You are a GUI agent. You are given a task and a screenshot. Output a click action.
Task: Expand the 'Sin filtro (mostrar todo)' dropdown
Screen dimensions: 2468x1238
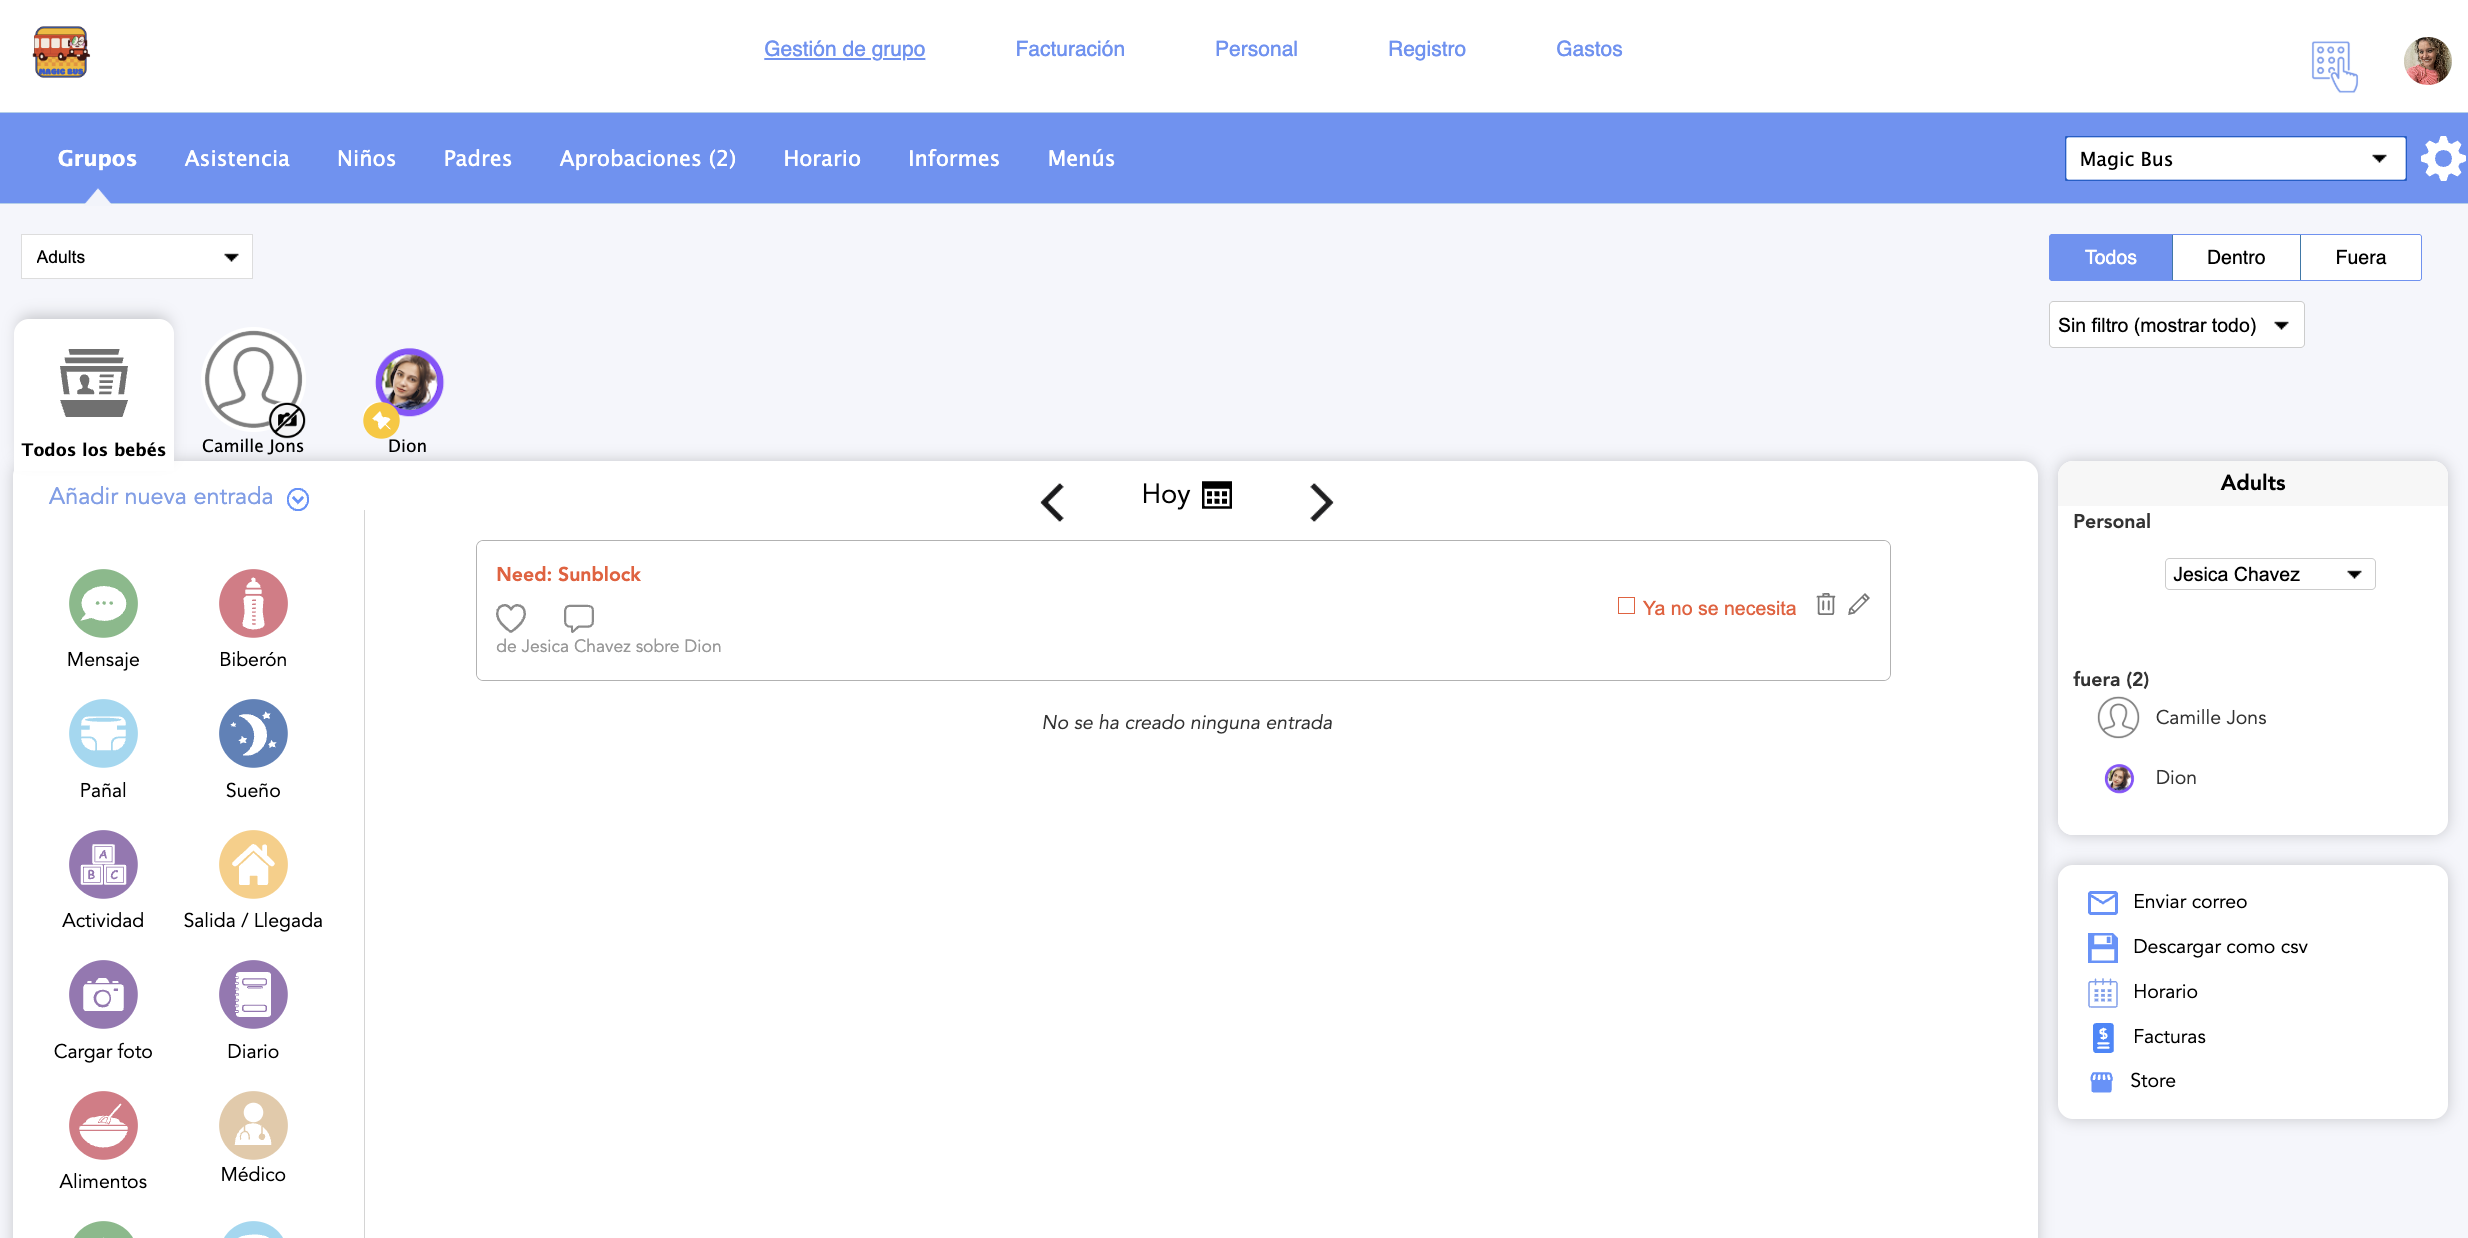pyautogui.click(x=2175, y=325)
